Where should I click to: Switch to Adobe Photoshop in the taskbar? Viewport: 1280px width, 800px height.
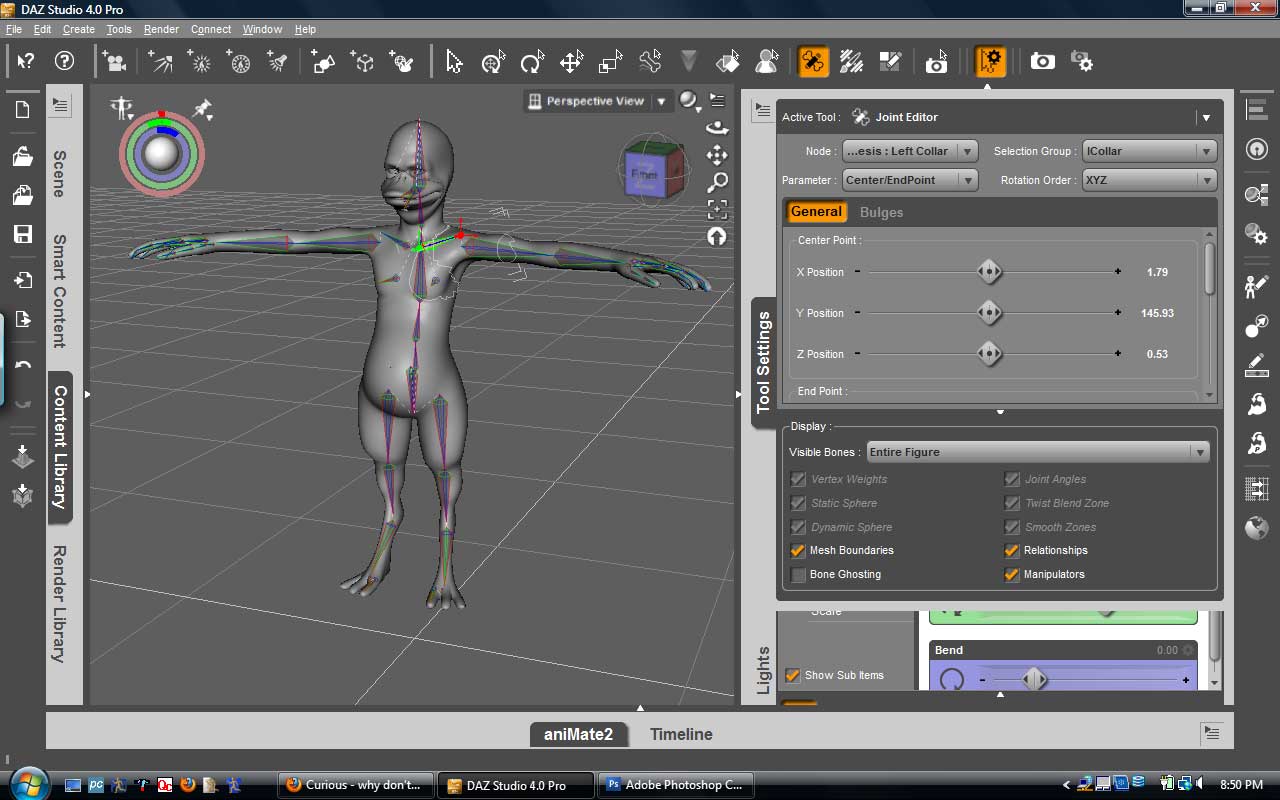click(675, 785)
